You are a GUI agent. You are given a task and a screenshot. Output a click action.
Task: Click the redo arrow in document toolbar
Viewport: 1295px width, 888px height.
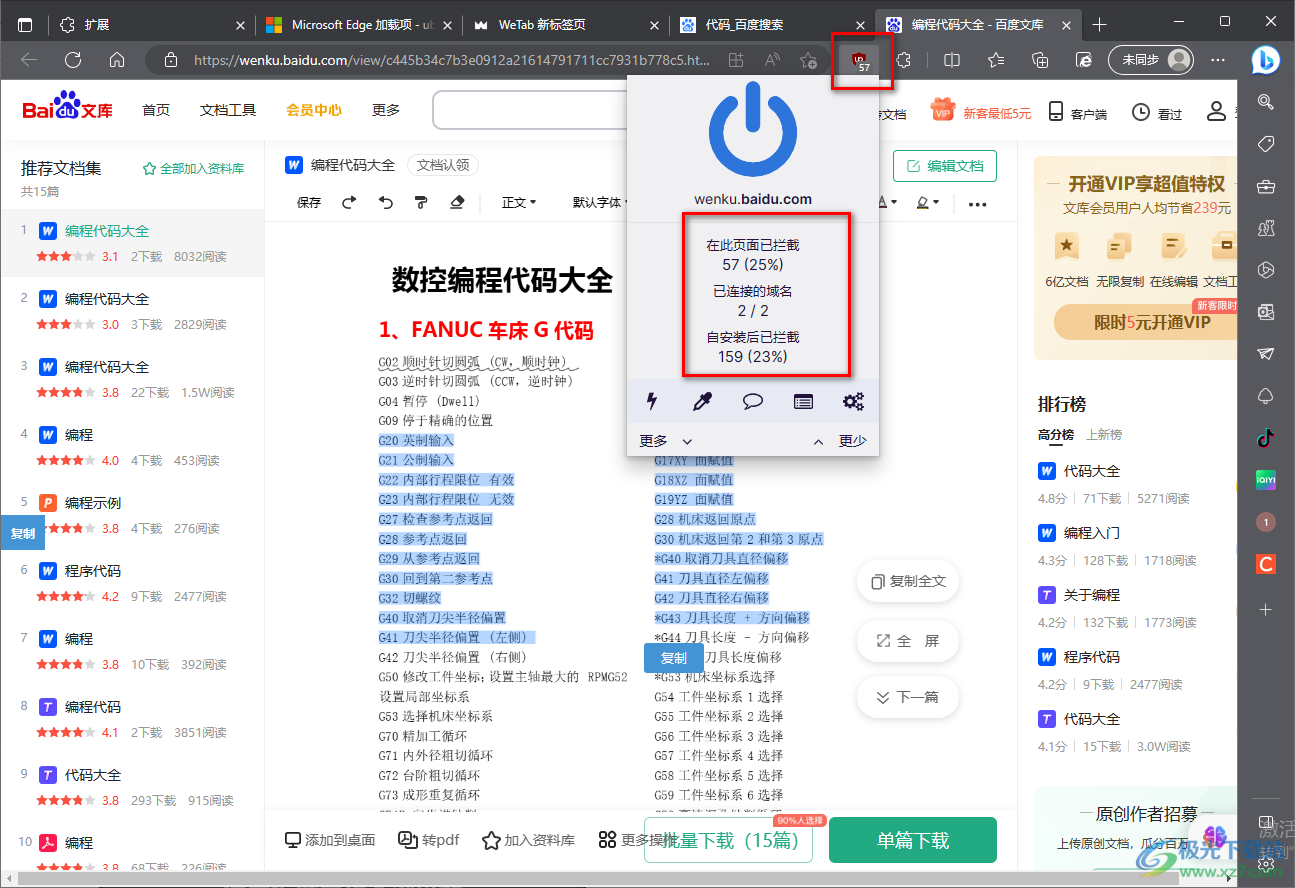point(349,203)
